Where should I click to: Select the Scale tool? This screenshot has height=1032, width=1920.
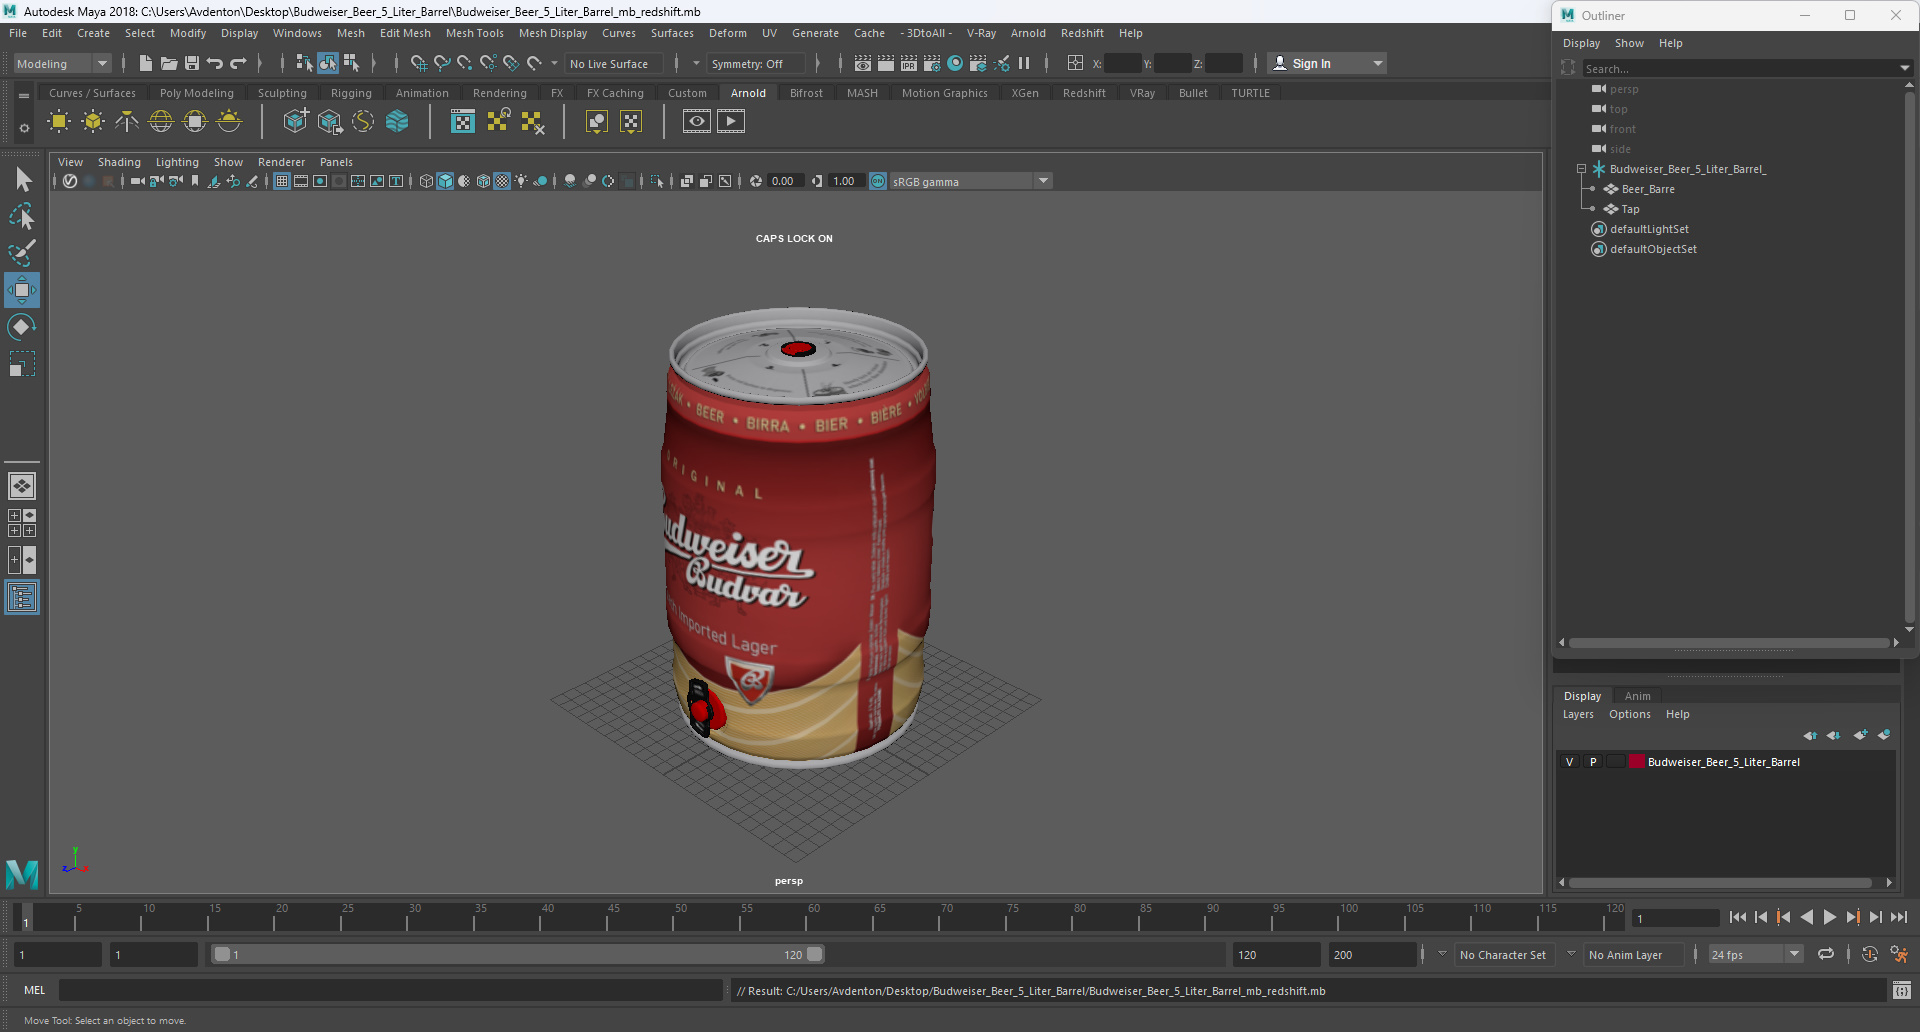[22, 364]
